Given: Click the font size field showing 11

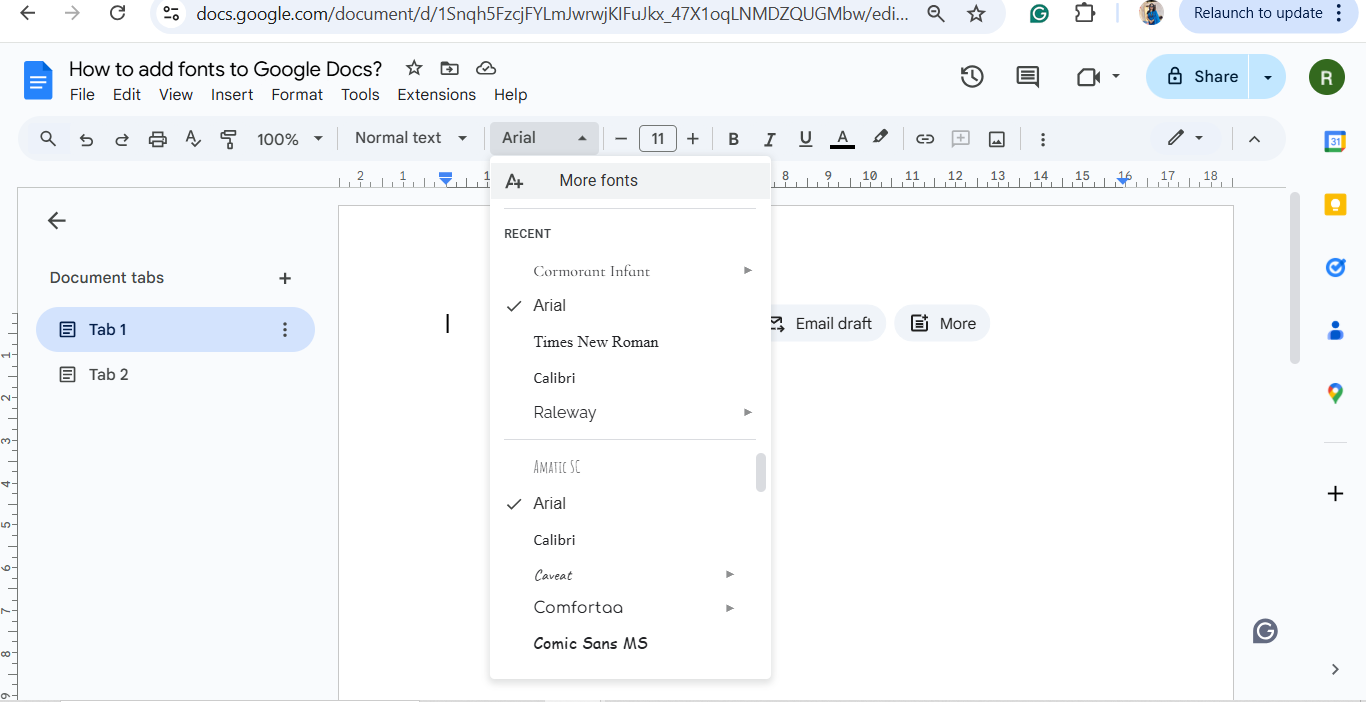Looking at the screenshot, I should tap(657, 139).
